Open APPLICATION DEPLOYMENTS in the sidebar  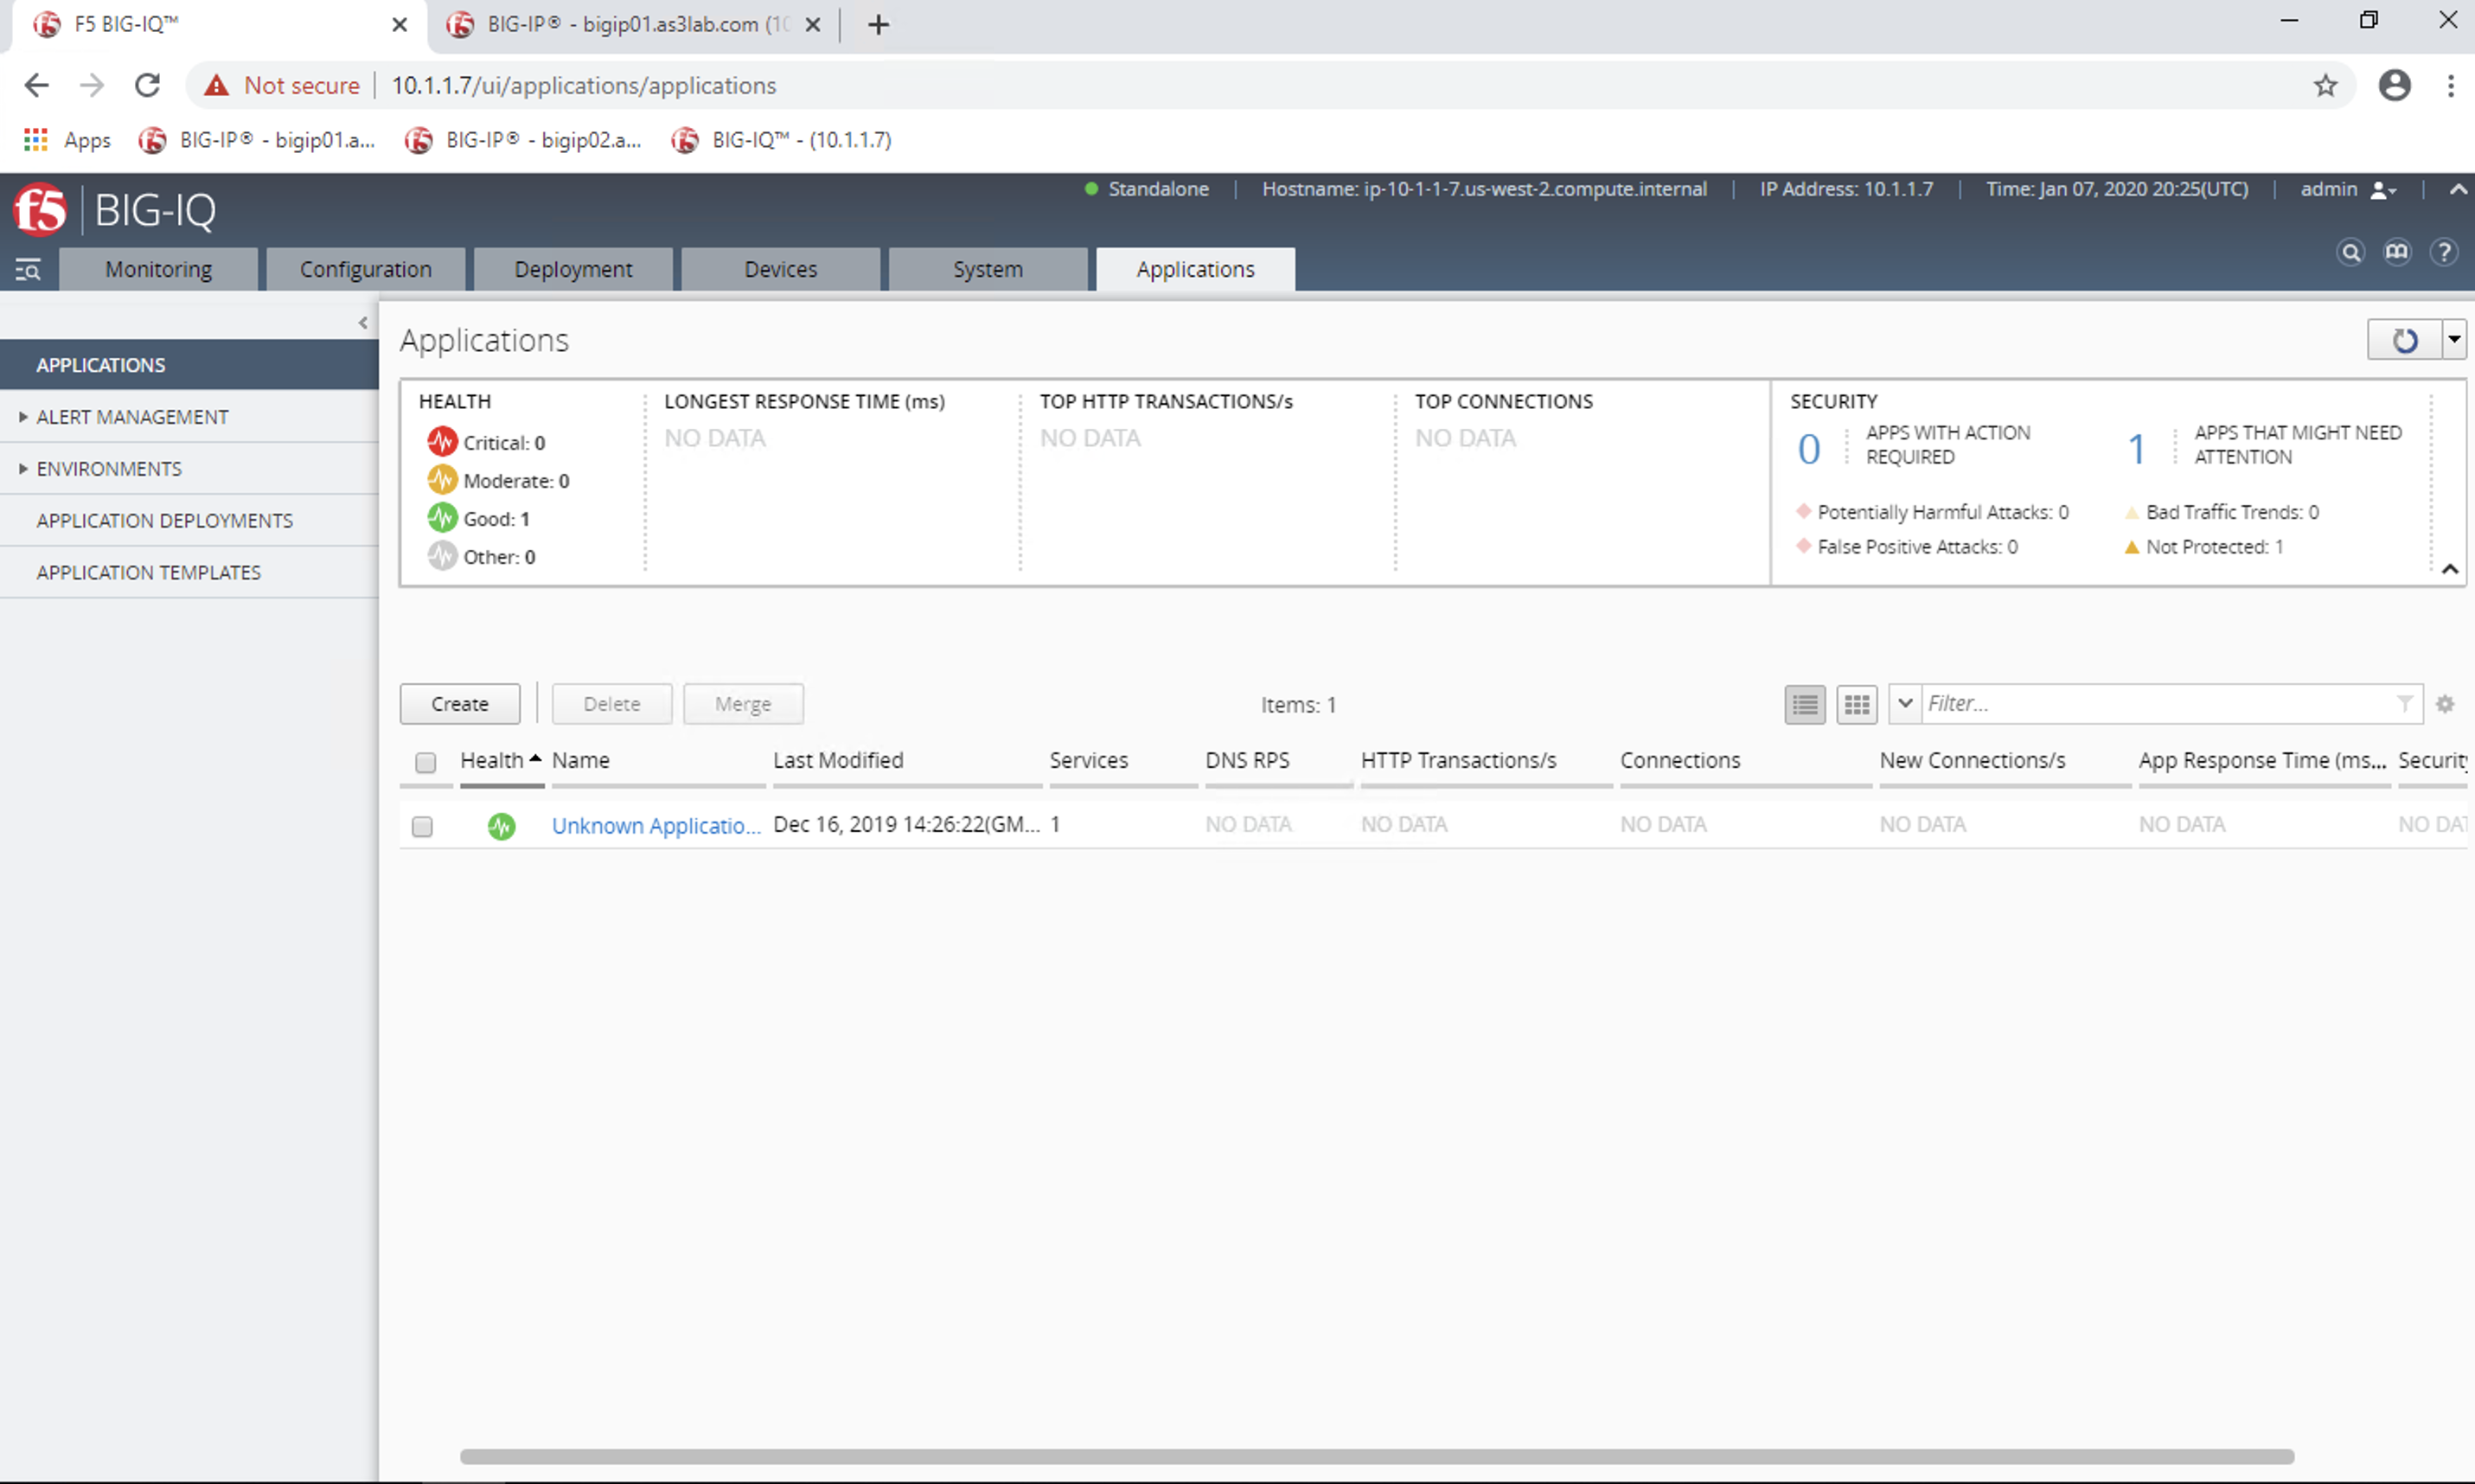(165, 521)
